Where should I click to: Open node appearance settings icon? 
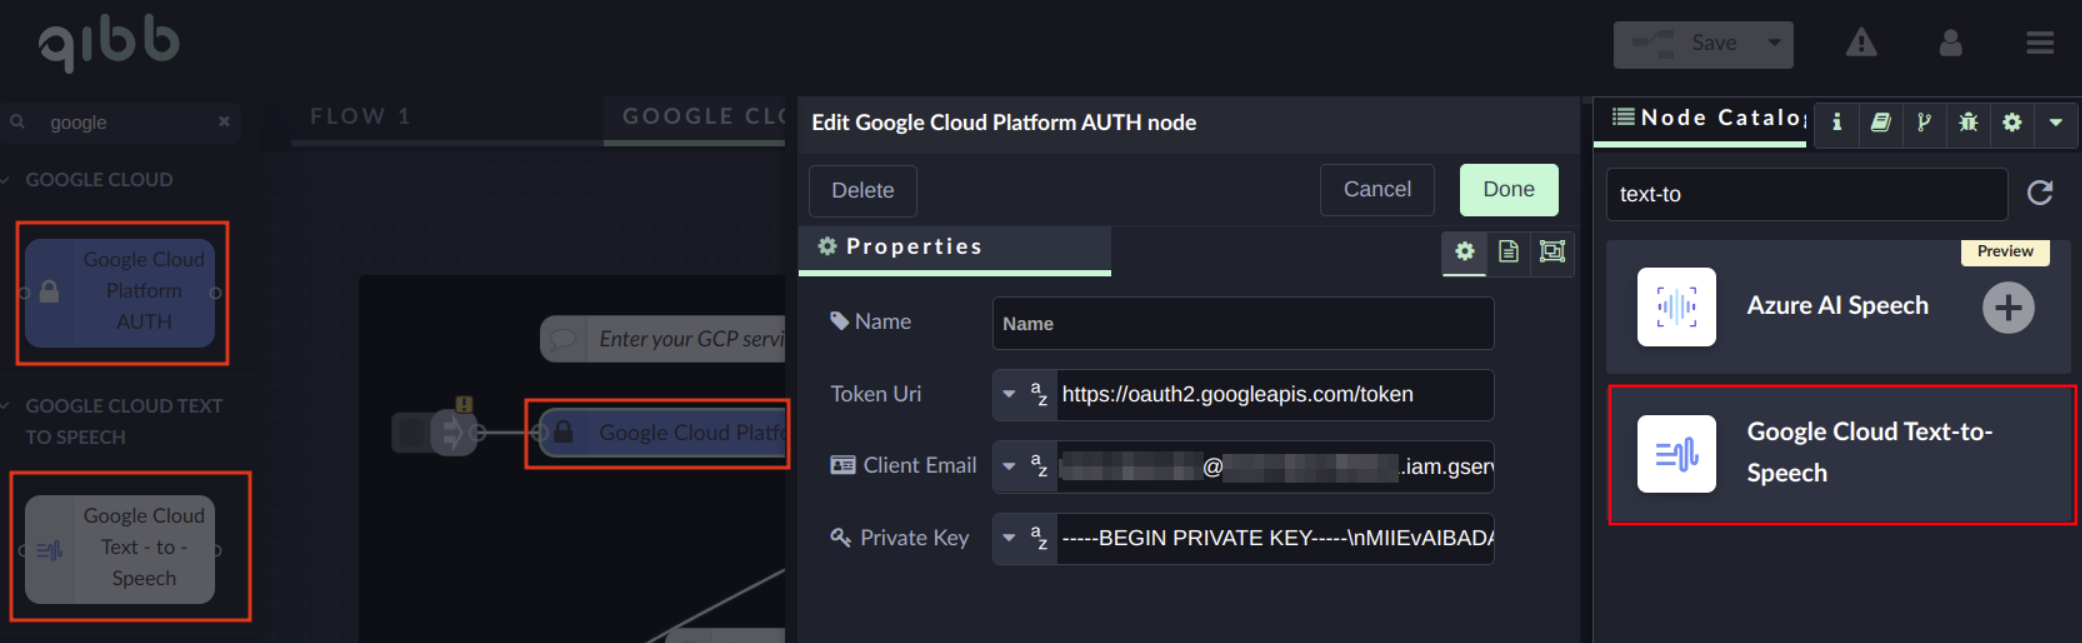1552,251
